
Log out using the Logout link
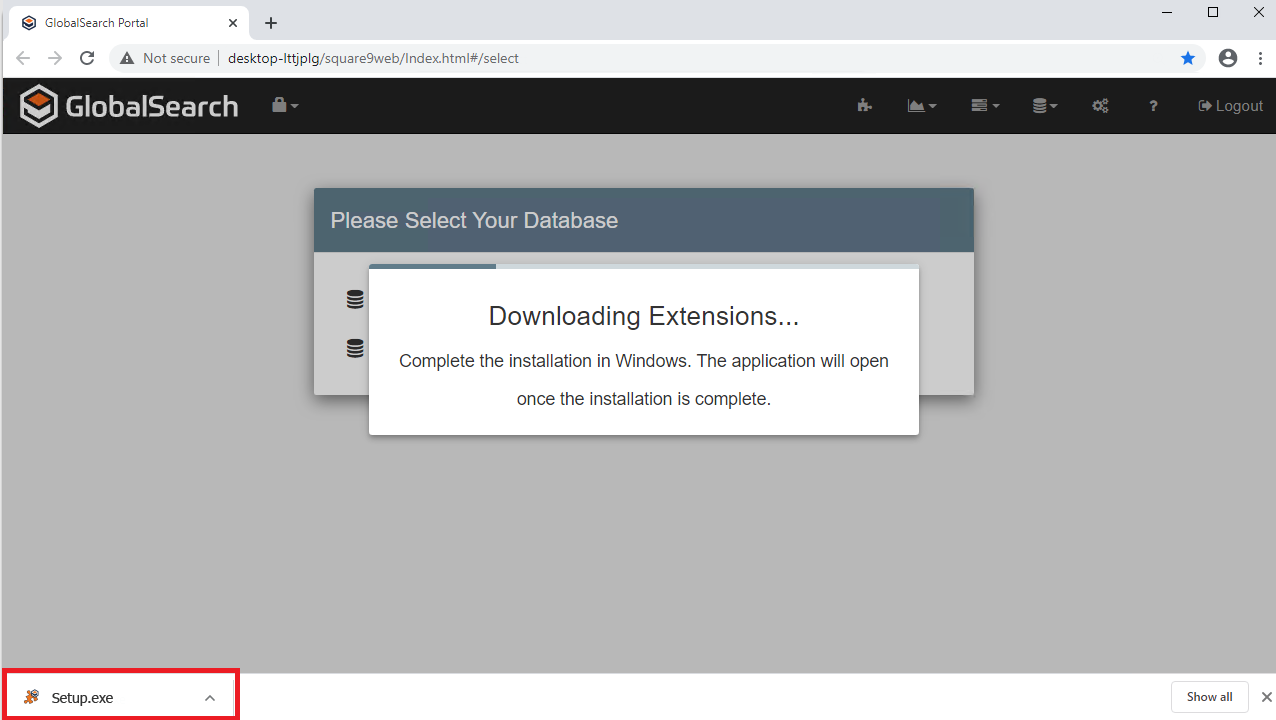pos(1230,106)
